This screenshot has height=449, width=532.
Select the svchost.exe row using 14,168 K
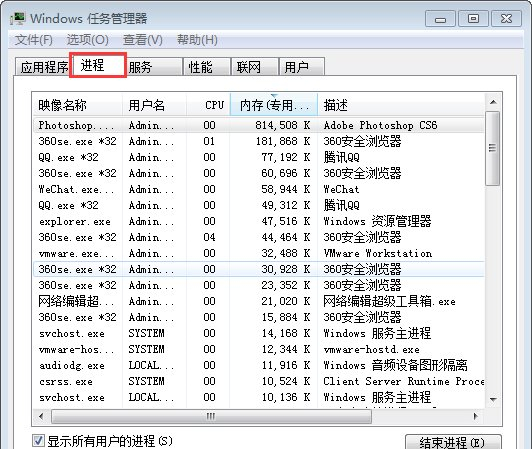259,333
